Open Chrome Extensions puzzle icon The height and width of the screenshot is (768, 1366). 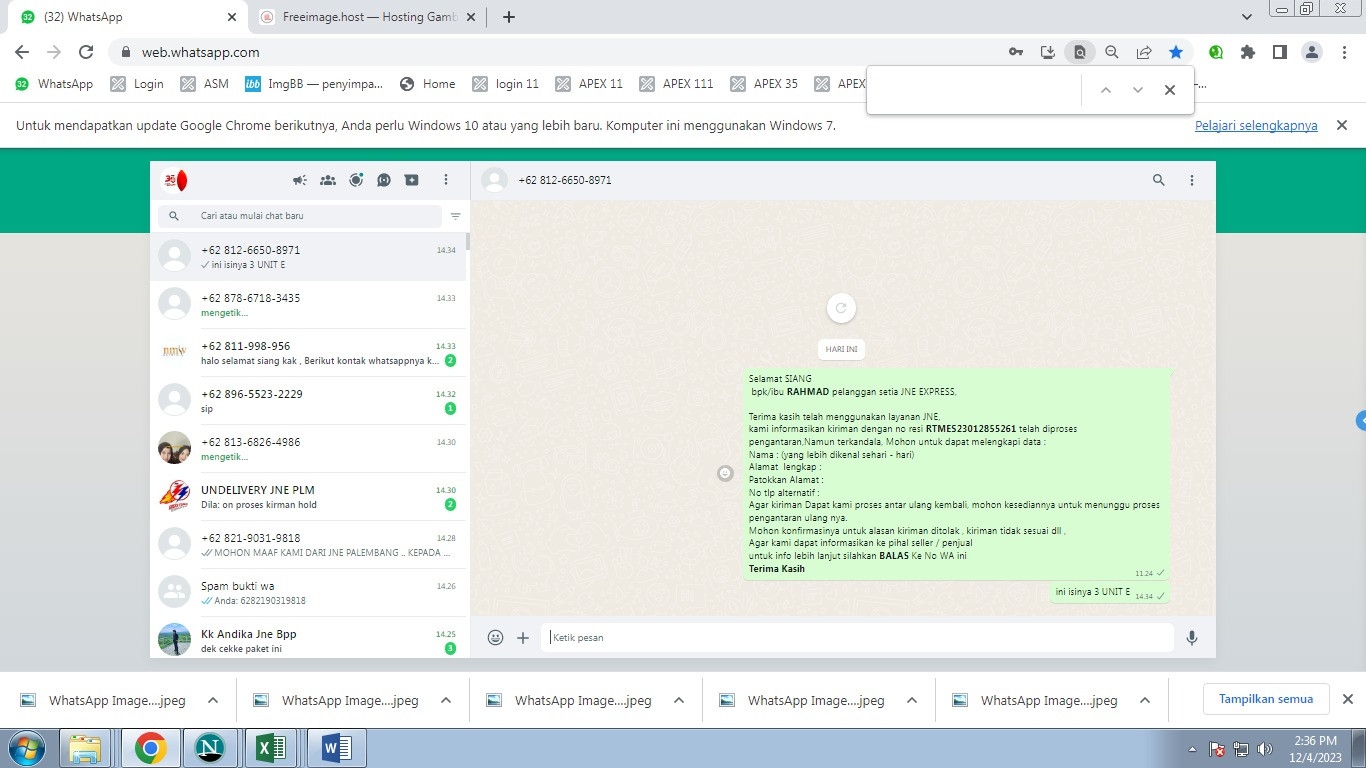1248,52
